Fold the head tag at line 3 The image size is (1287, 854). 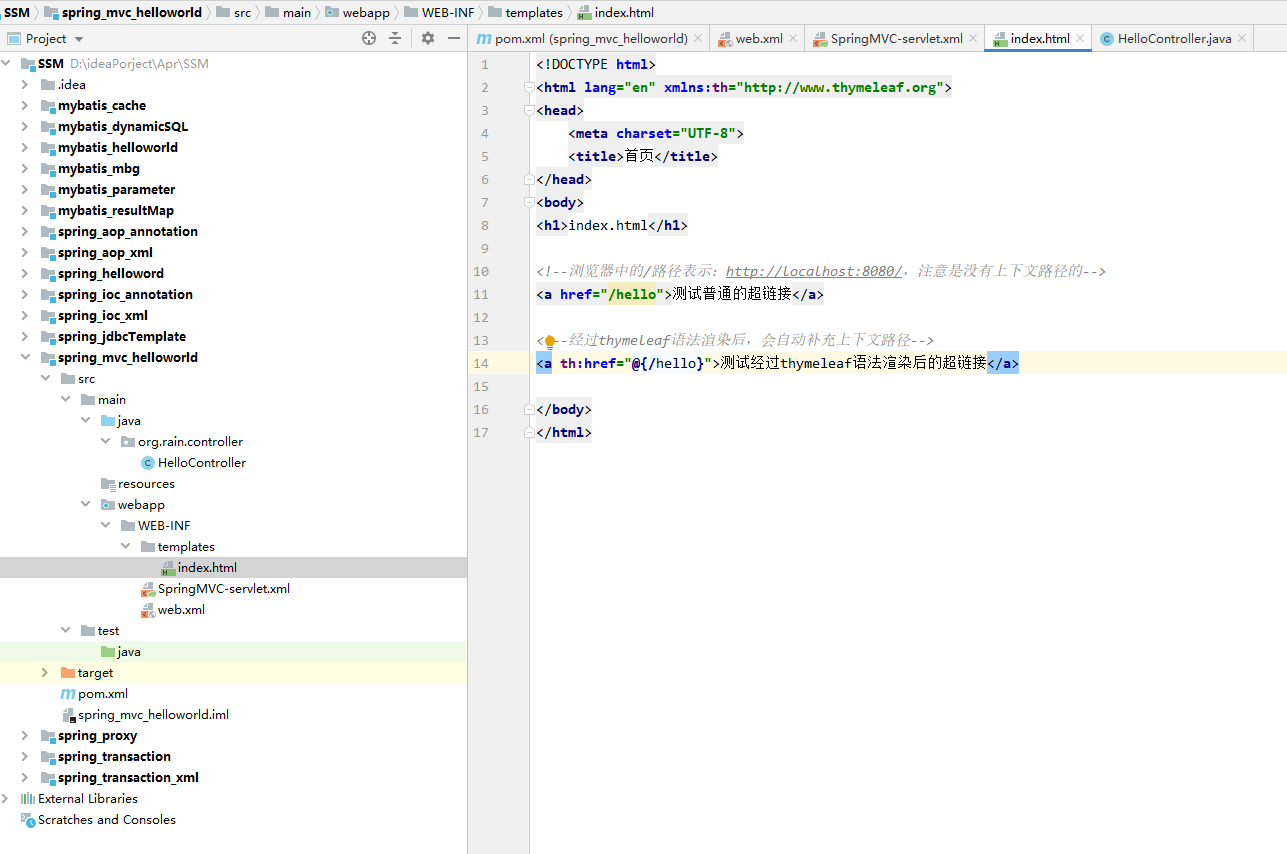[x=529, y=111]
